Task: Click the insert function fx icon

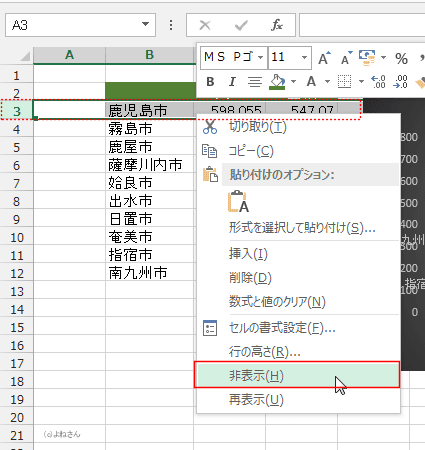Action: (x=277, y=25)
